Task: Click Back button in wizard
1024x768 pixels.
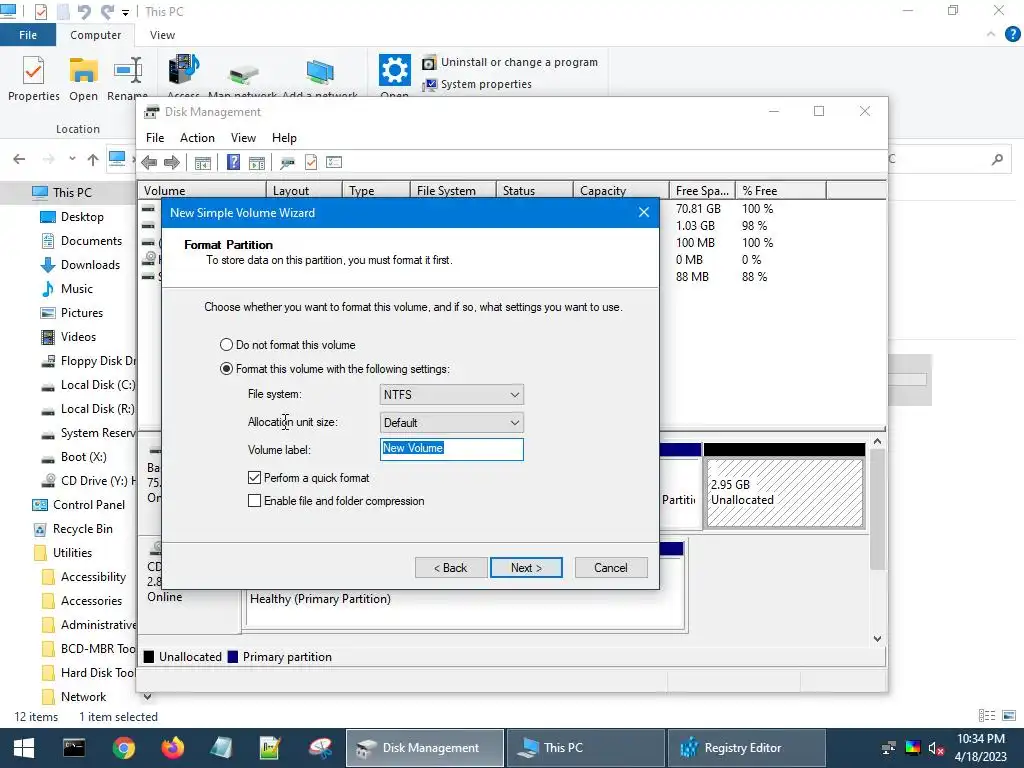Action: tap(451, 568)
